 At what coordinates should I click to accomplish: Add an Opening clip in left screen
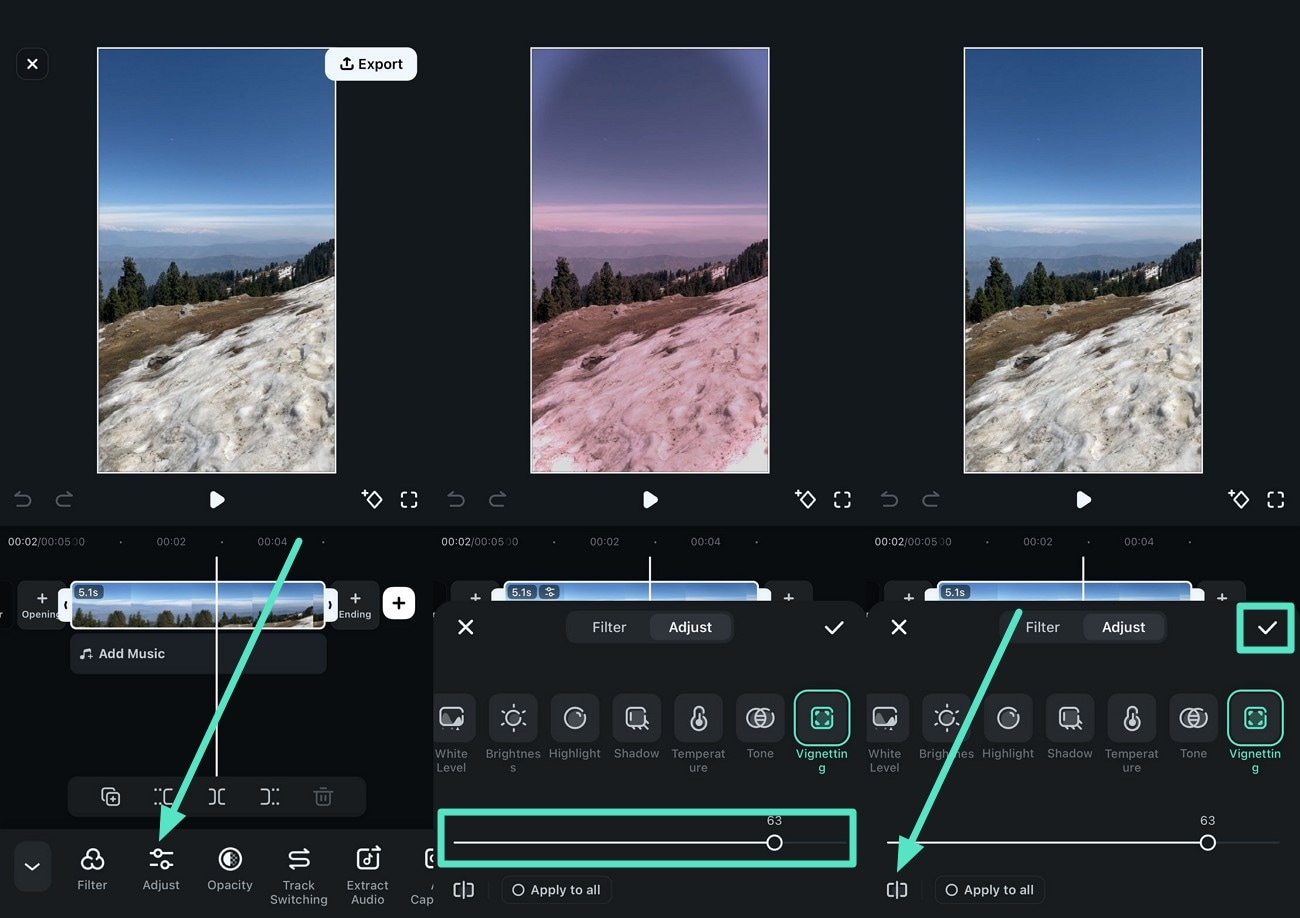pos(41,605)
